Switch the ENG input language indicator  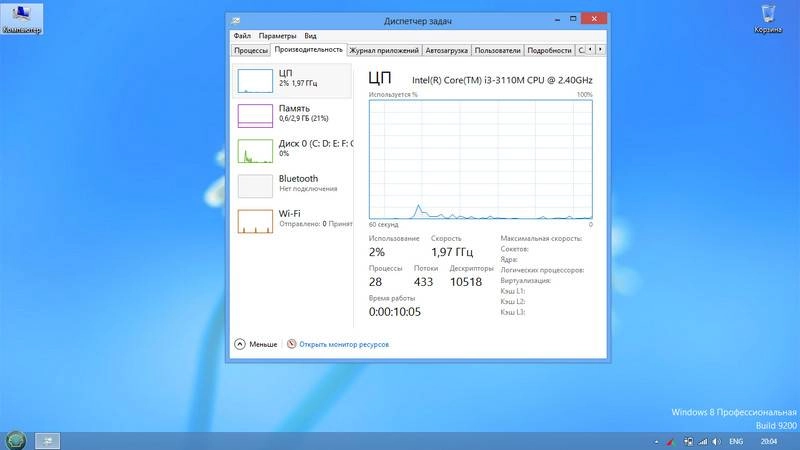point(736,442)
